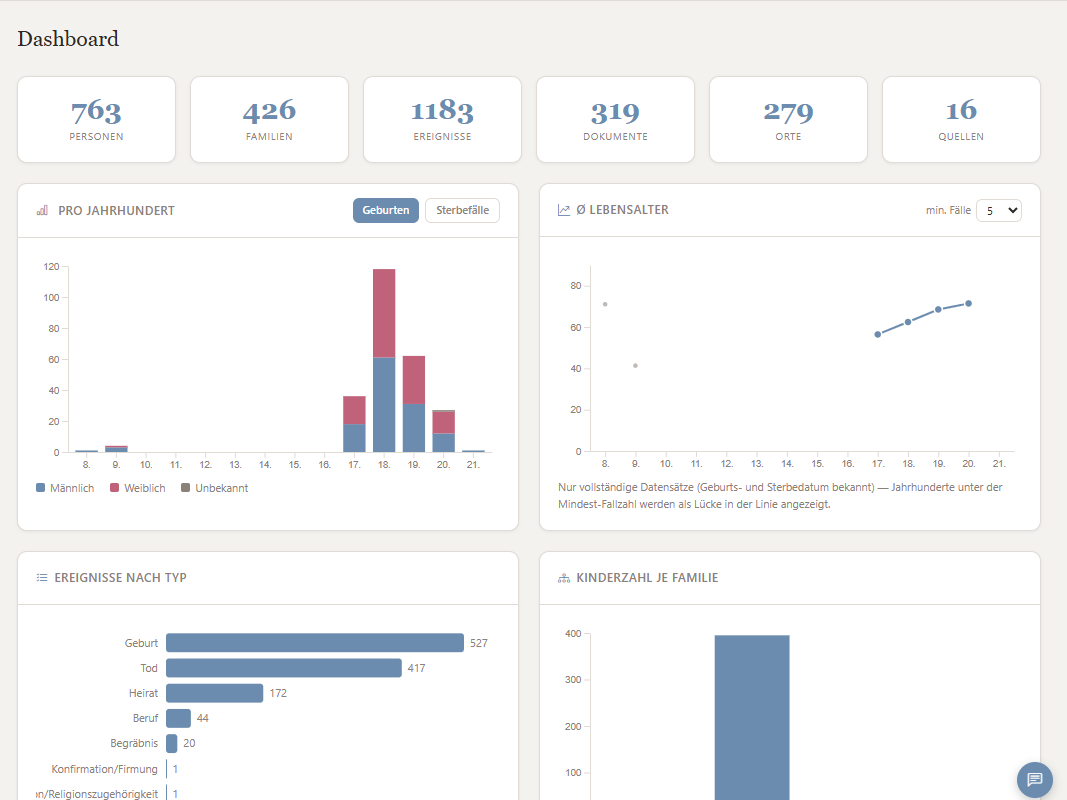Open the chat bubble icon

(x=1034, y=780)
